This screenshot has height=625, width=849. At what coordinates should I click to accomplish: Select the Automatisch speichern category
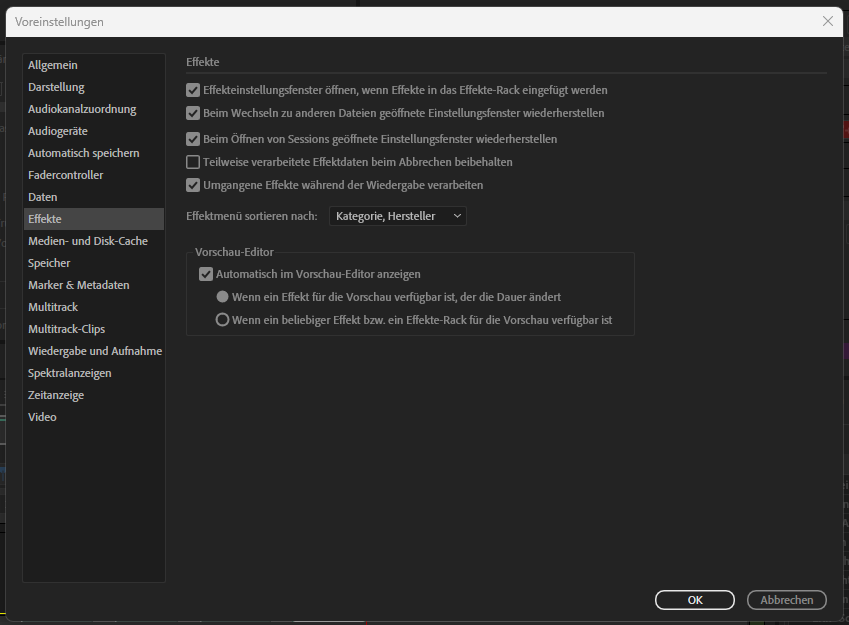point(80,152)
